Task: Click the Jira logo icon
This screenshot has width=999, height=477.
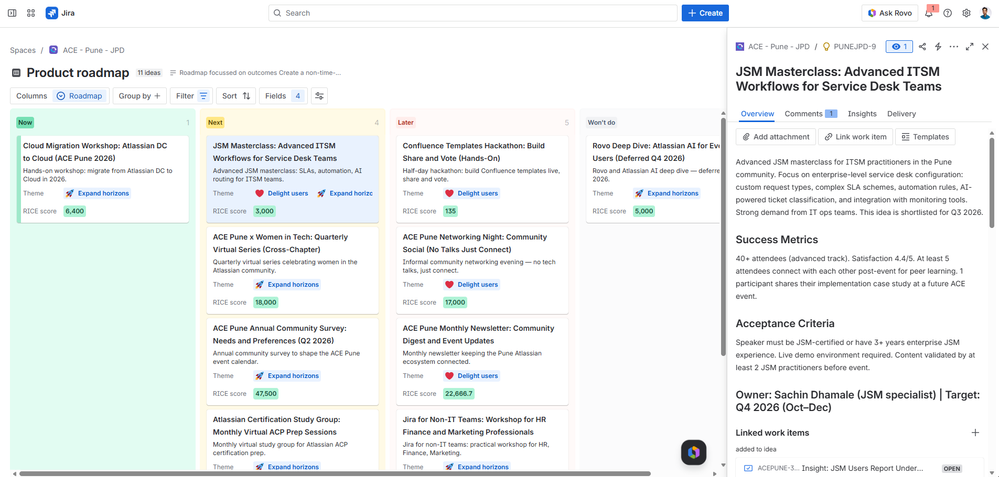Action: (x=52, y=13)
